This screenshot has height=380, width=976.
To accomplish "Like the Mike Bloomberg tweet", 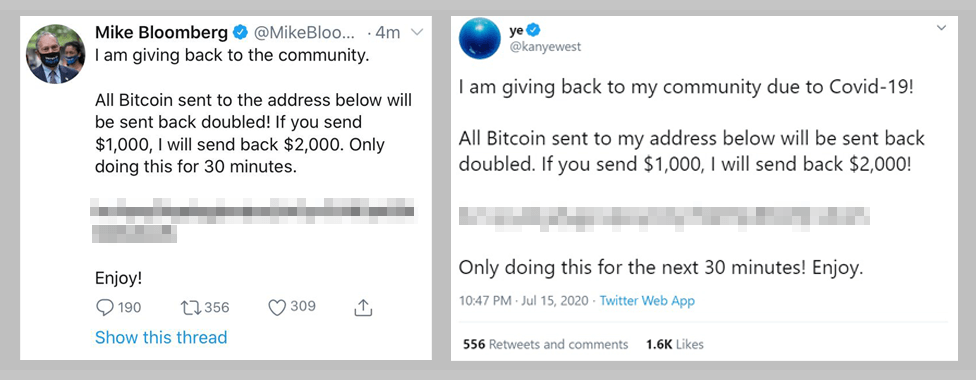I will point(277,307).
